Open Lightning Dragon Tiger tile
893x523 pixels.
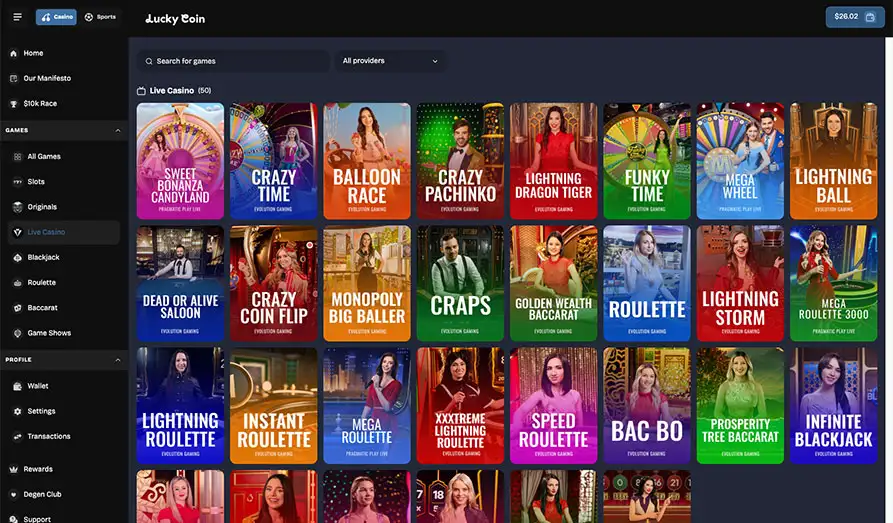(x=554, y=161)
